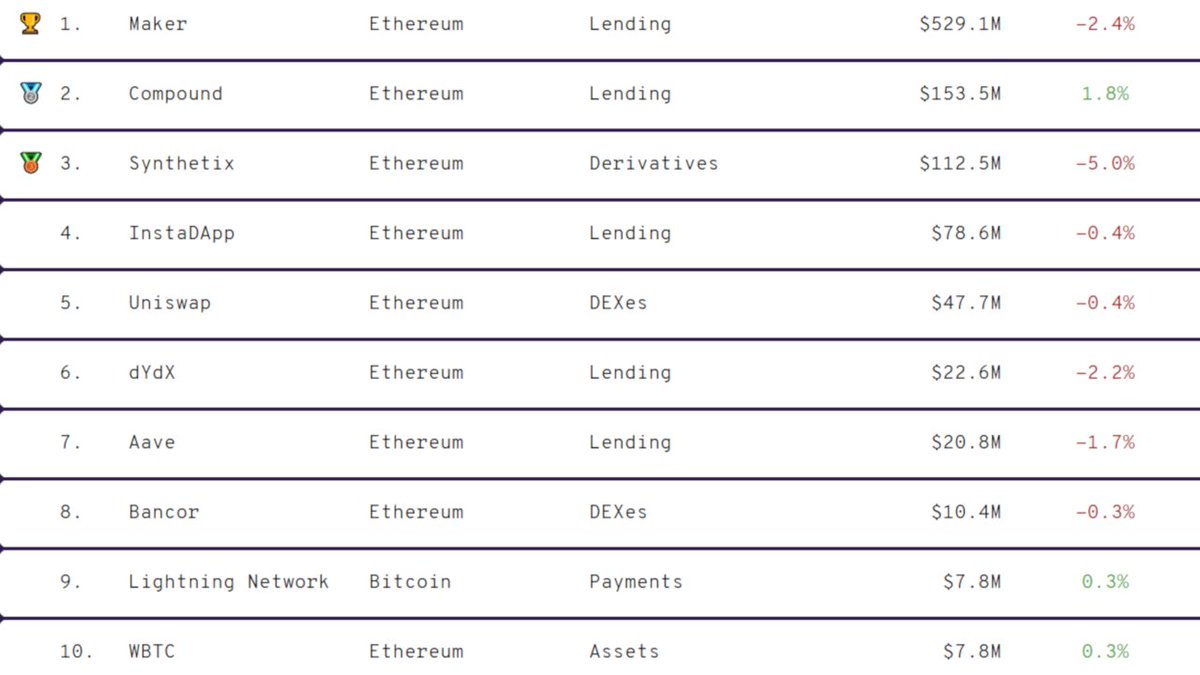
Task: Click the 1.8% change value for Compound
Action: point(1105,94)
